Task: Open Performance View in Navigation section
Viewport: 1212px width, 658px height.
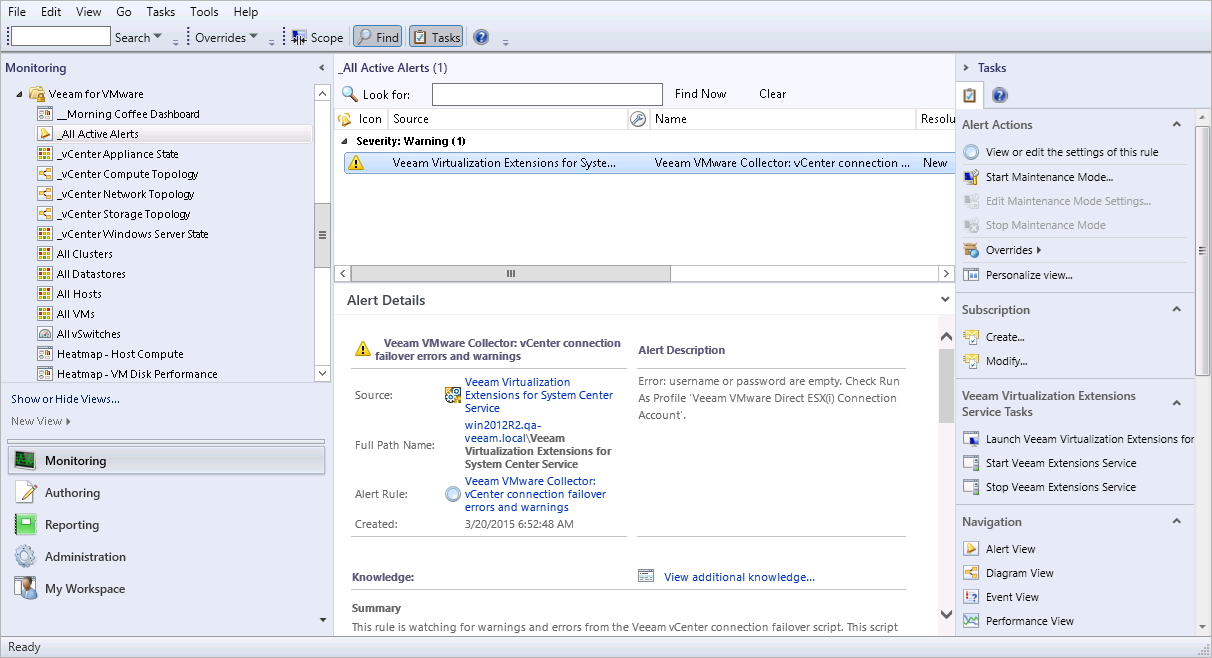Action: tap(1030, 621)
